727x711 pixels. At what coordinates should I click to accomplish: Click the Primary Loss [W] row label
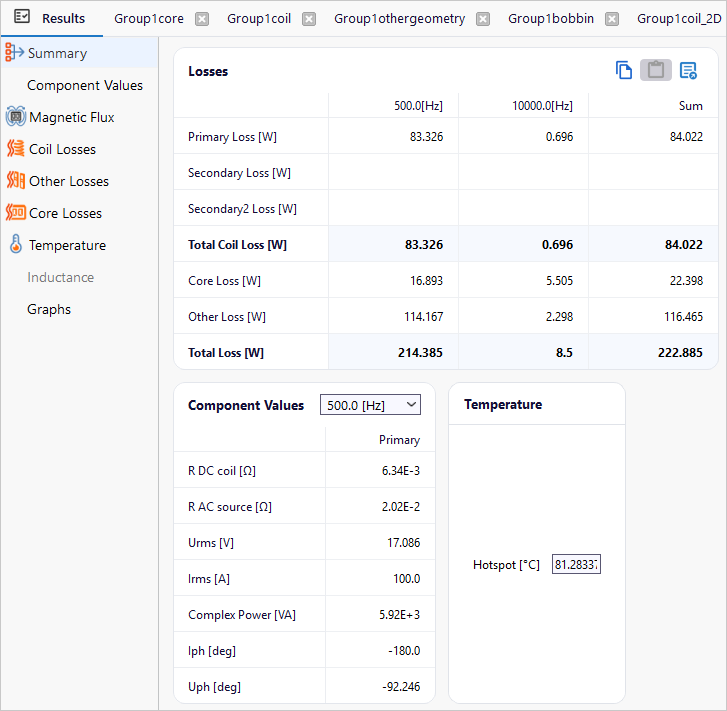click(232, 137)
